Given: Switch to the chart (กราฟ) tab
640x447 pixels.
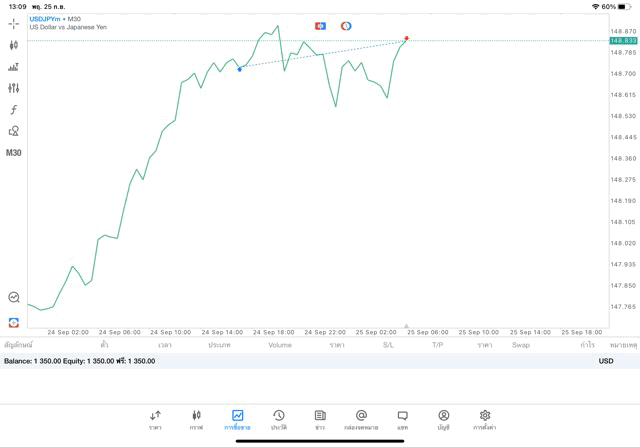Looking at the screenshot, I should pyautogui.click(x=196, y=420).
